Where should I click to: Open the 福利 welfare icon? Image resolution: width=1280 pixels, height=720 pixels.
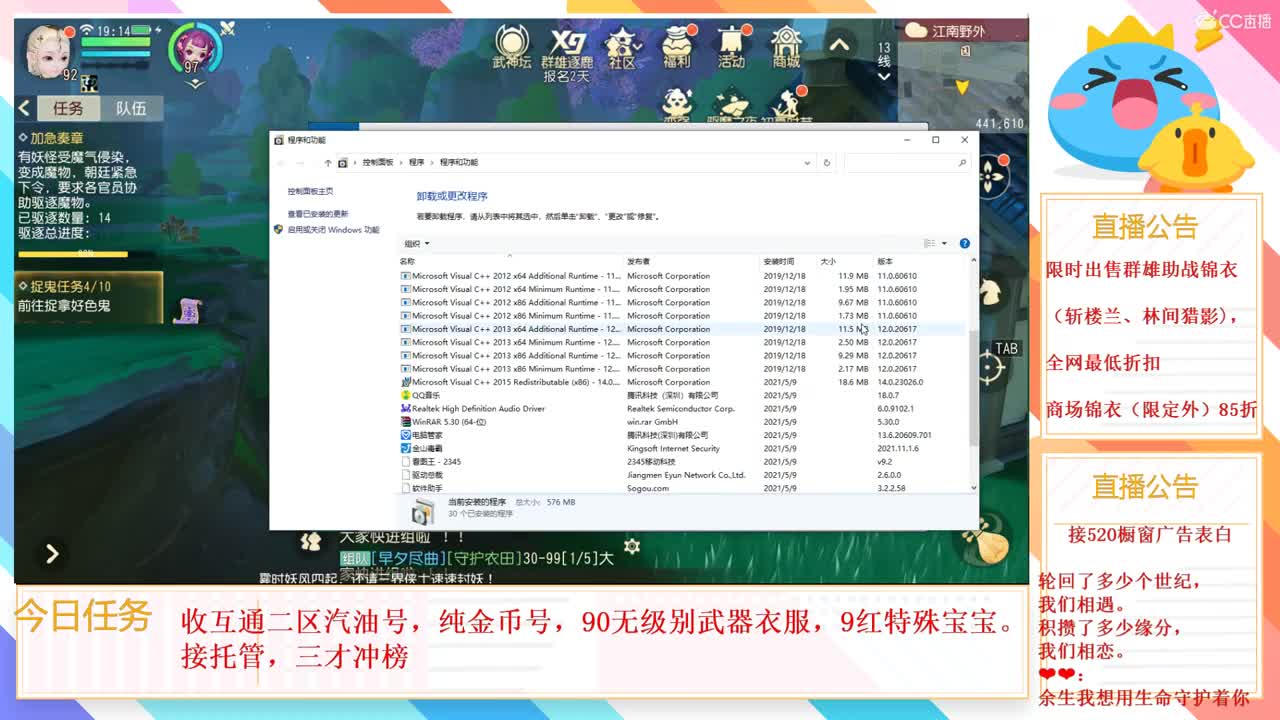pos(677,47)
